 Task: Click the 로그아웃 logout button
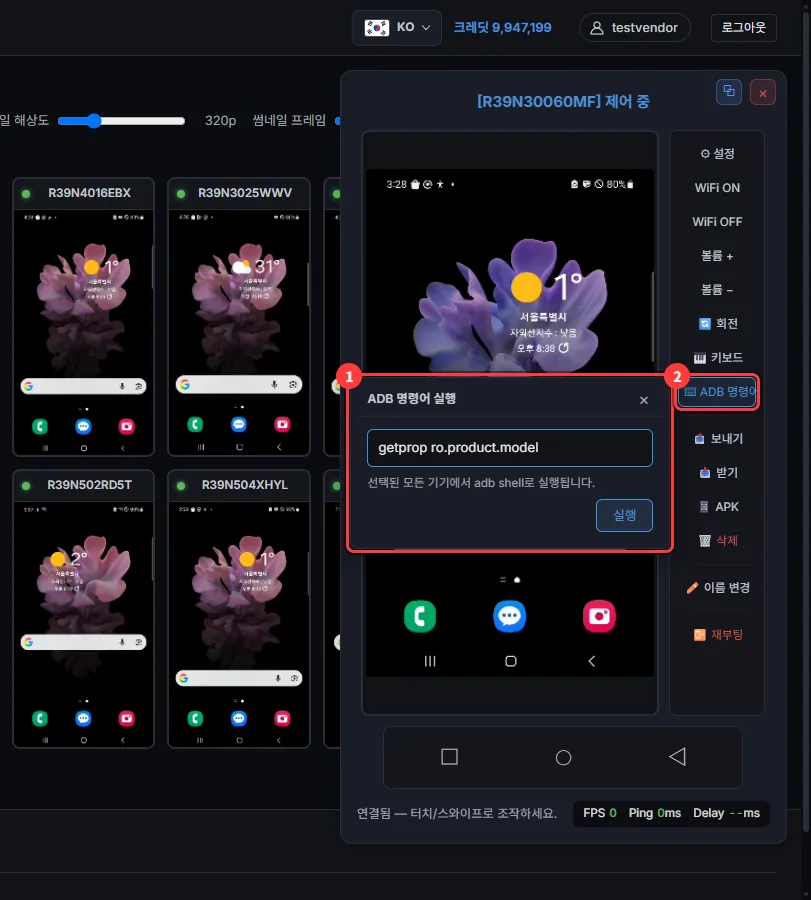pos(743,28)
